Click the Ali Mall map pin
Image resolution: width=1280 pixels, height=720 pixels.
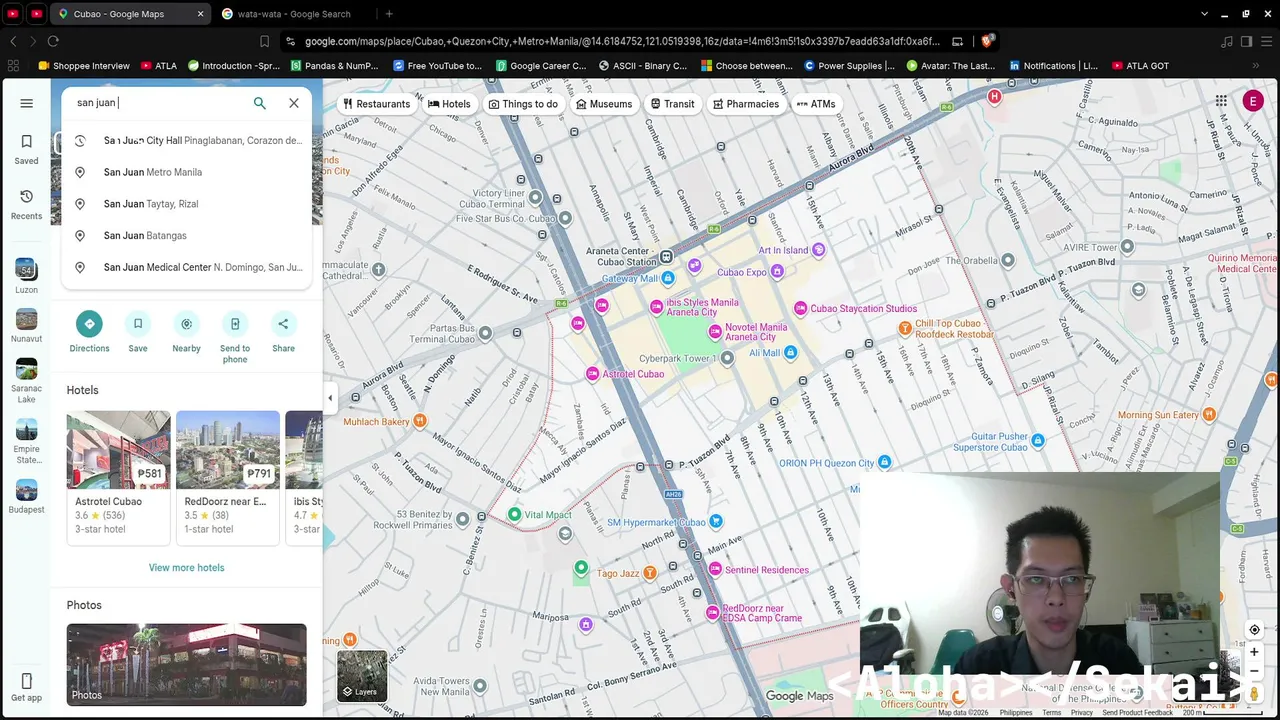pos(790,352)
